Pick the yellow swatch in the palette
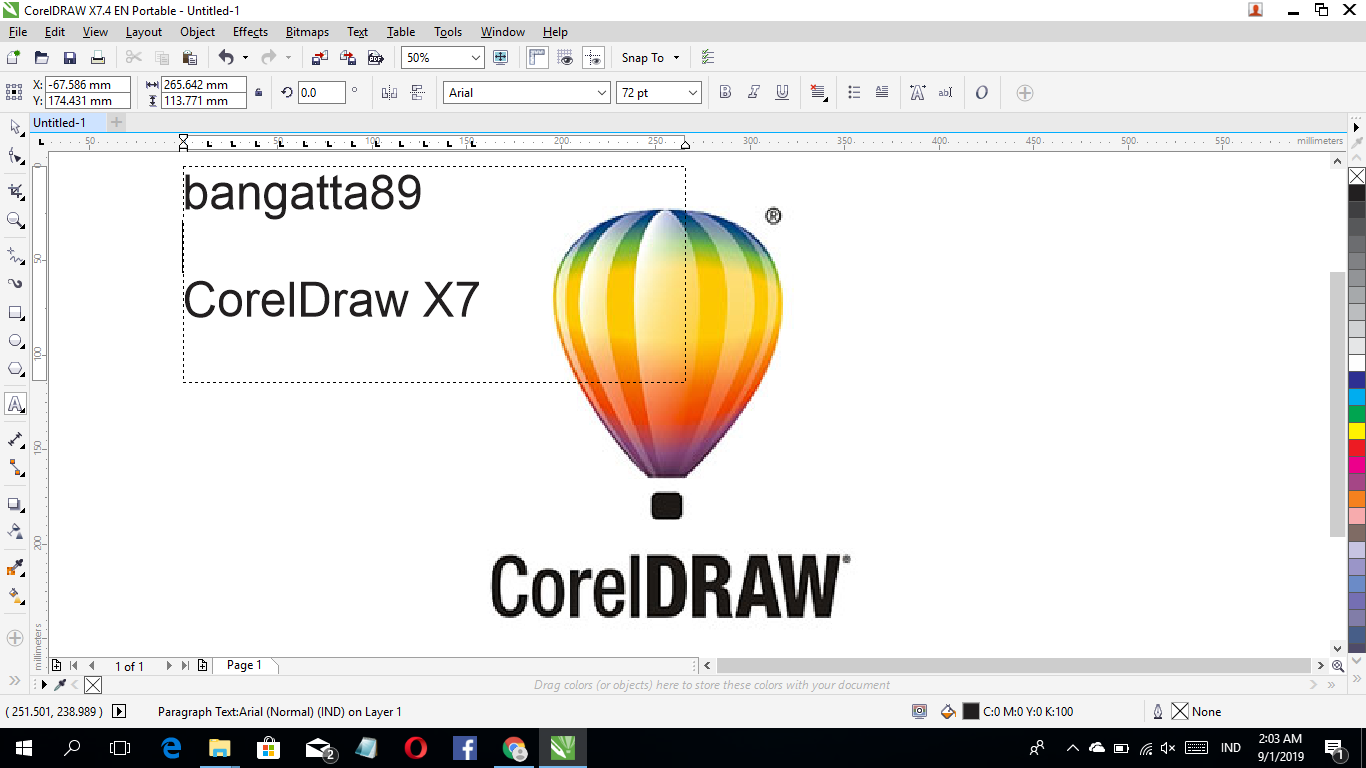Screen dimensions: 1366x768 tap(1357, 431)
